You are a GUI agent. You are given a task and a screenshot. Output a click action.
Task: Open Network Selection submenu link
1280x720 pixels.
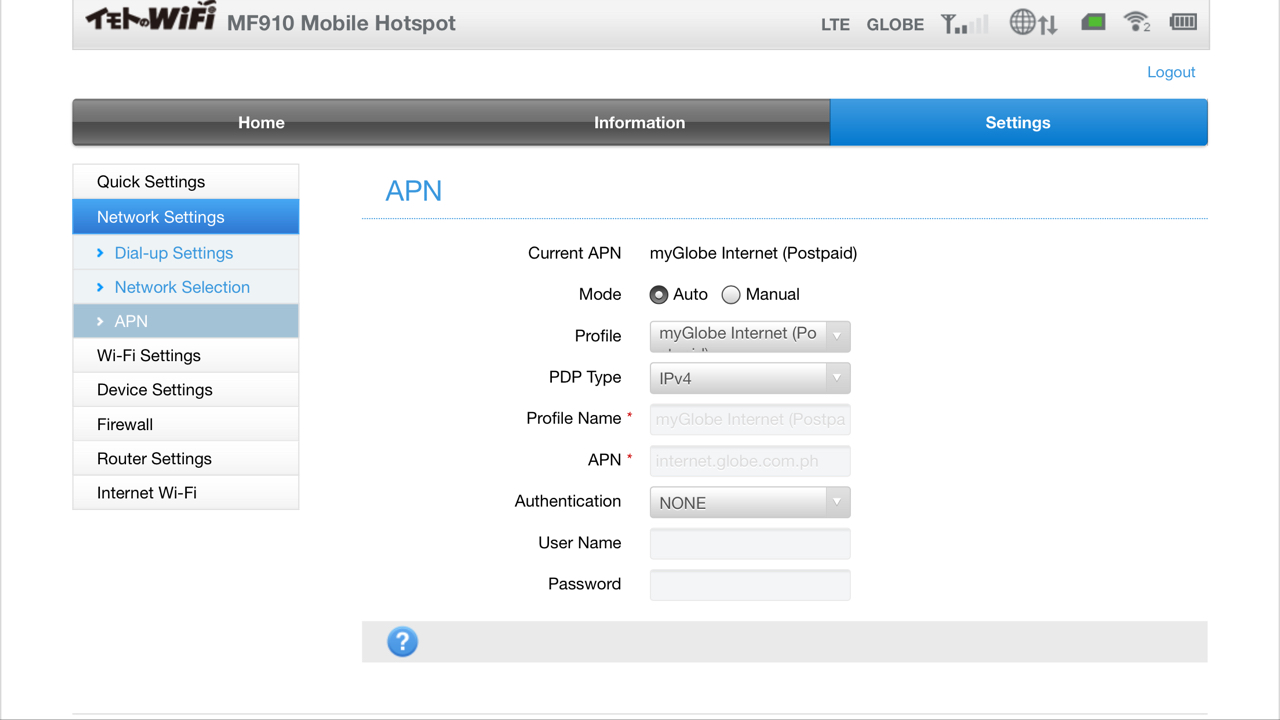click(x=182, y=287)
